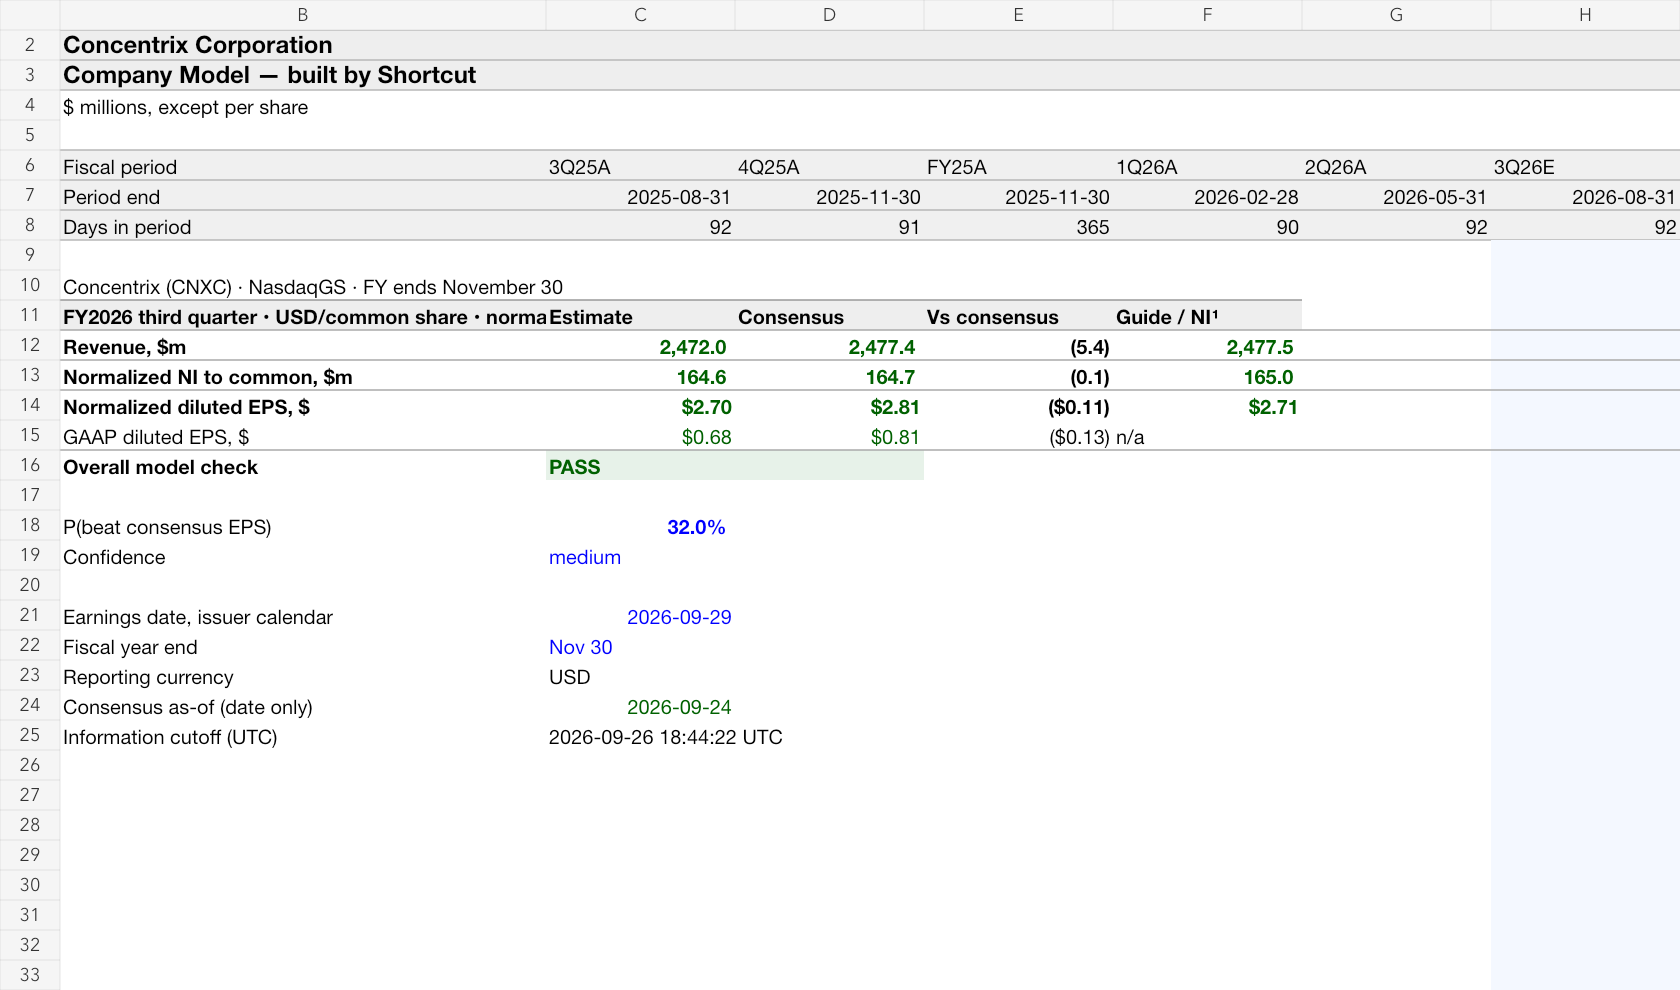Image resolution: width=1680 pixels, height=990 pixels.
Task: Select the 'Fiscal period' label cell
Action: pyautogui.click(x=302, y=166)
